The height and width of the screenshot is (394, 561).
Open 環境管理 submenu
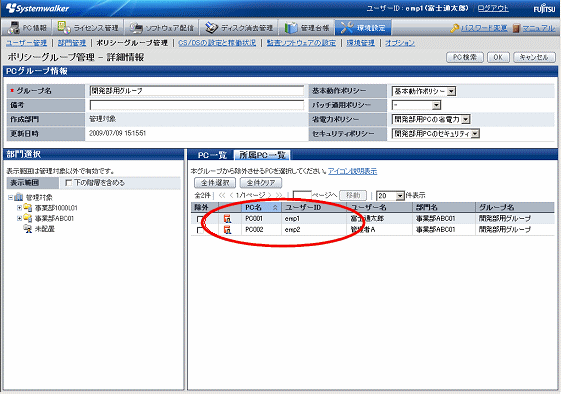(361, 43)
